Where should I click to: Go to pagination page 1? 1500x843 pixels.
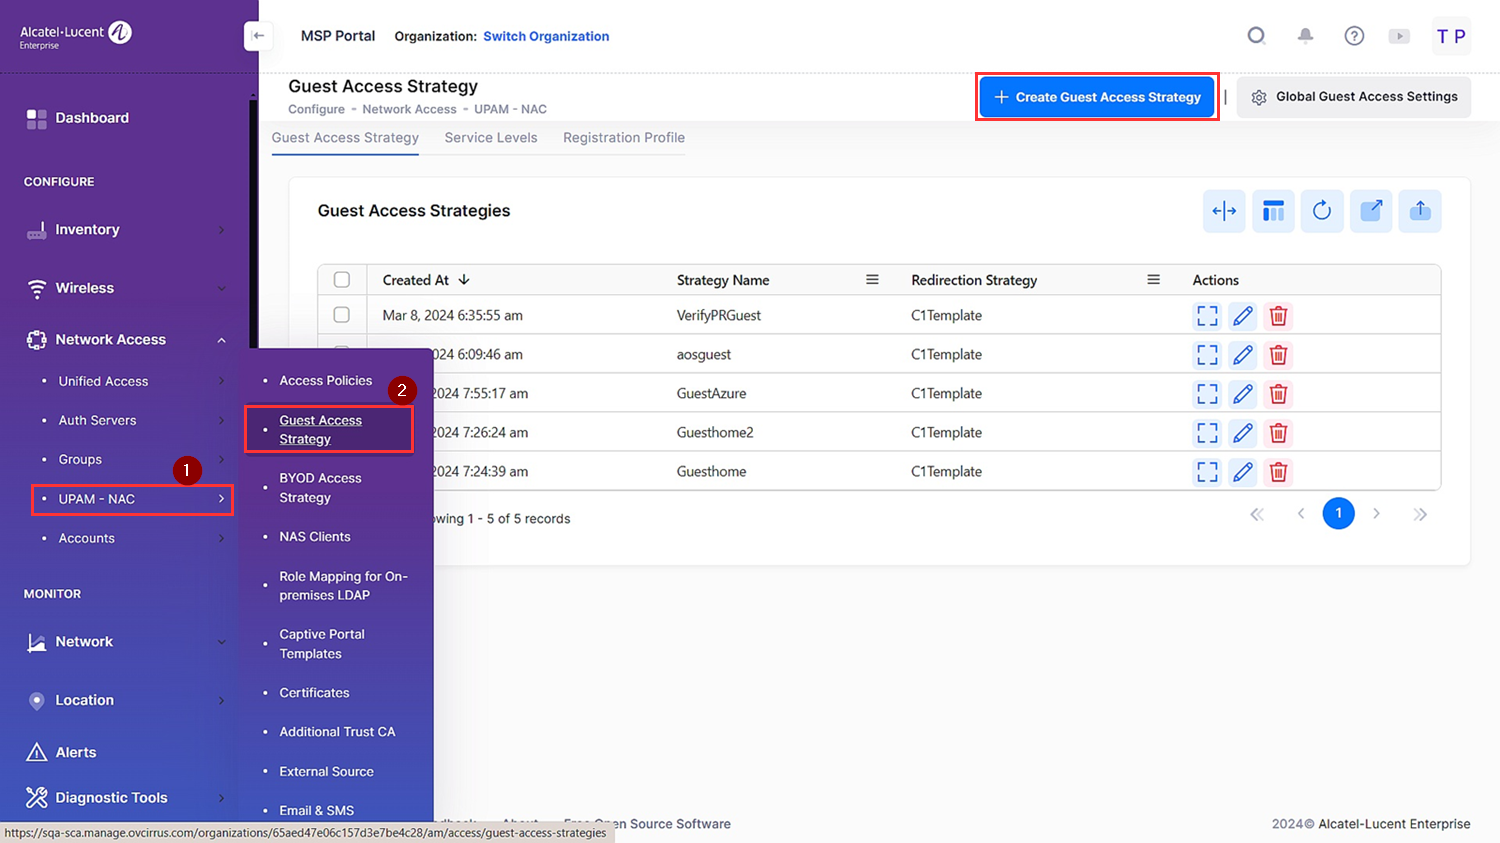[1338, 513]
